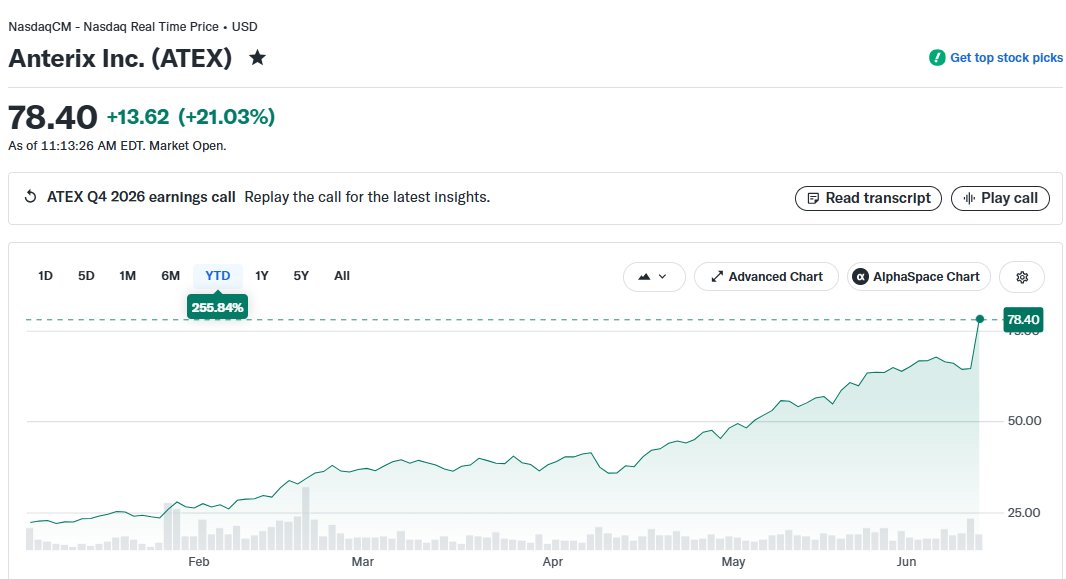
Task: Switch chart to 6M range
Action: click(170, 276)
